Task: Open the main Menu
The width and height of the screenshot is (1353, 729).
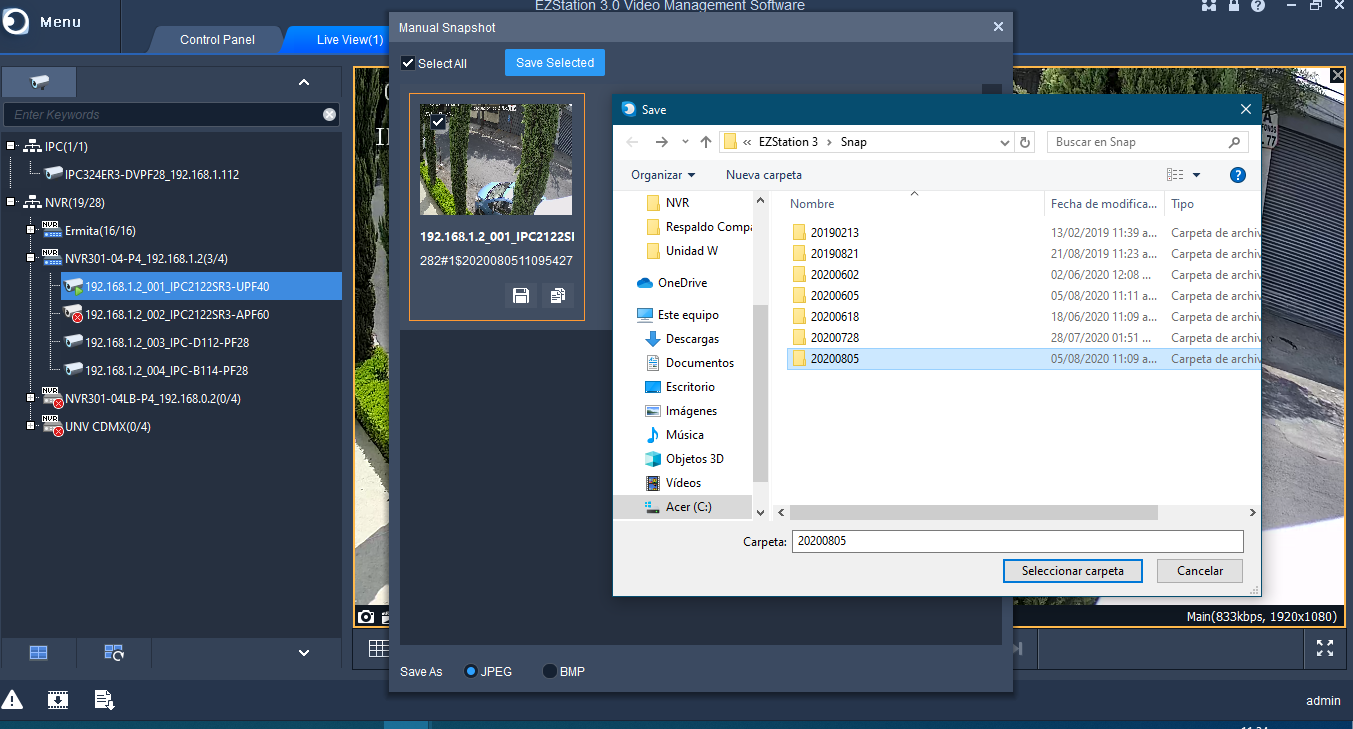Action: pos(42,22)
